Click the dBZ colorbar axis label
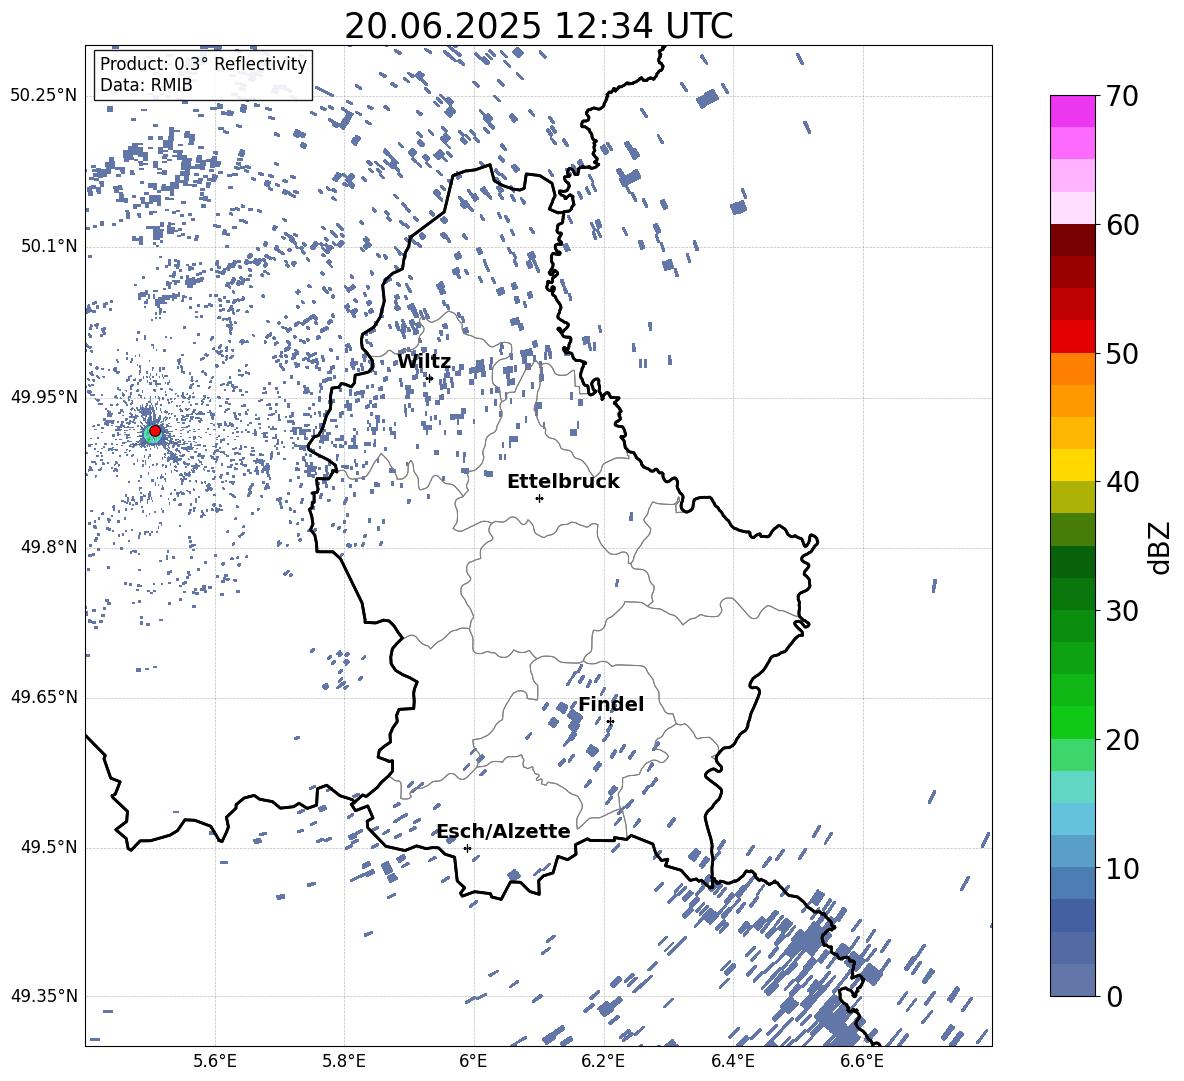Image resolution: width=1184 pixels, height=1081 pixels. click(x=1161, y=547)
